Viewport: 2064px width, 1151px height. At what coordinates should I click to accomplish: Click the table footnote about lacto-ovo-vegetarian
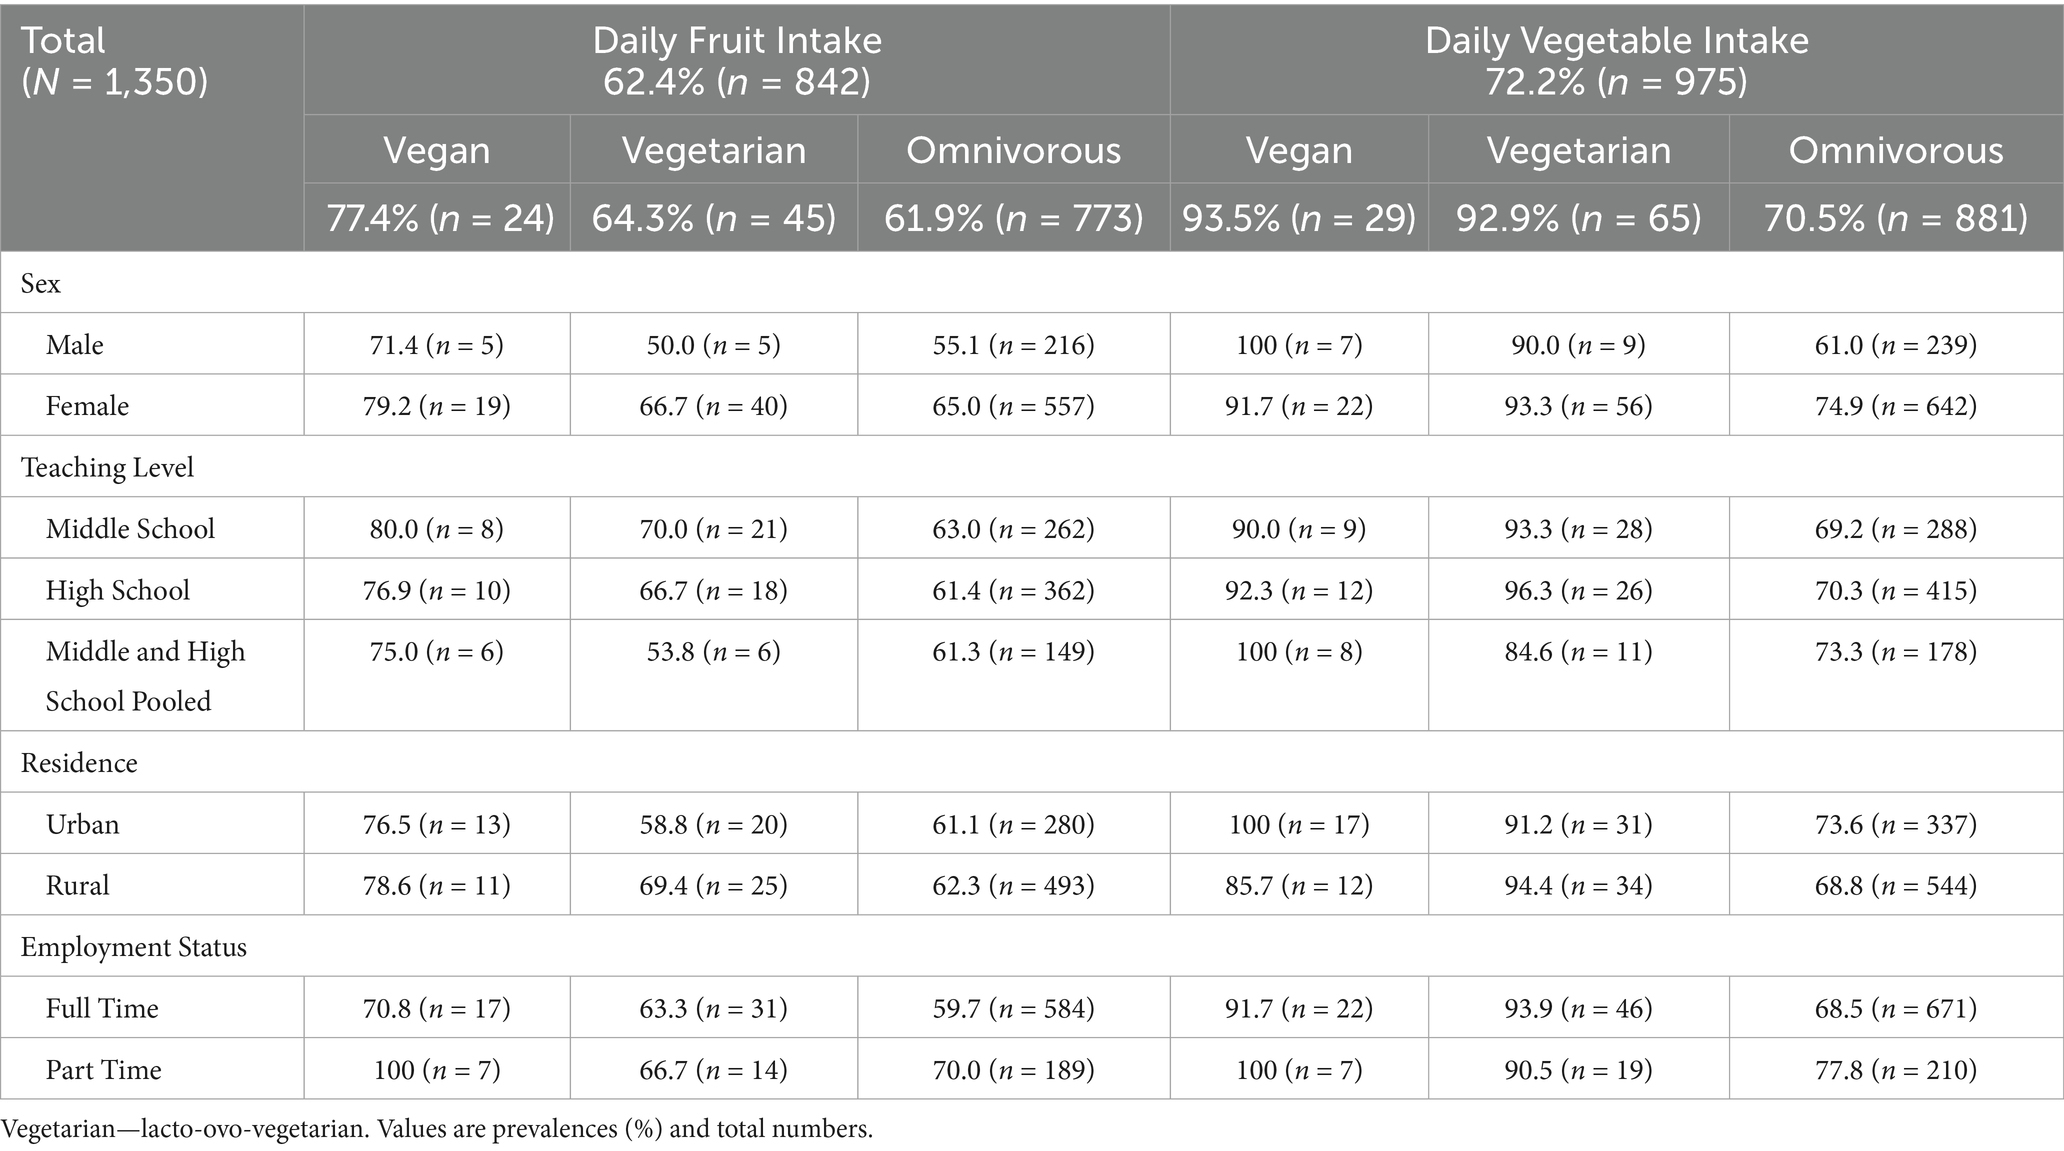coord(437,1129)
